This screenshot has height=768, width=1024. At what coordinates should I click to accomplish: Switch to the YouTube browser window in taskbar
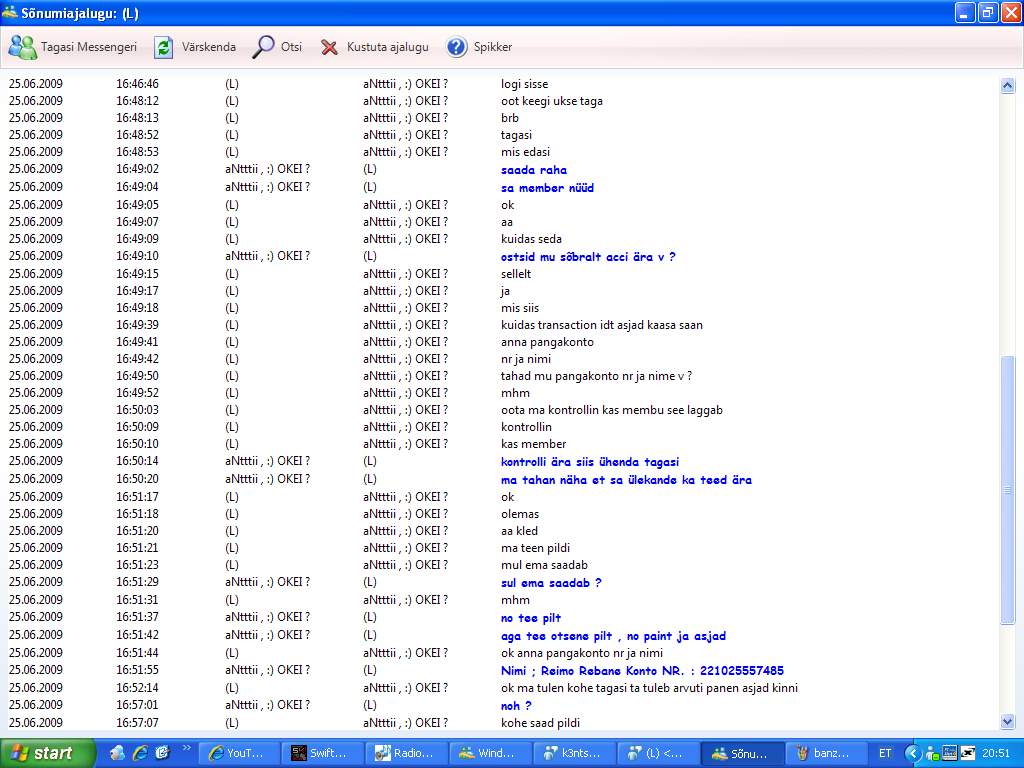pyautogui.click(x=238, y=753)
